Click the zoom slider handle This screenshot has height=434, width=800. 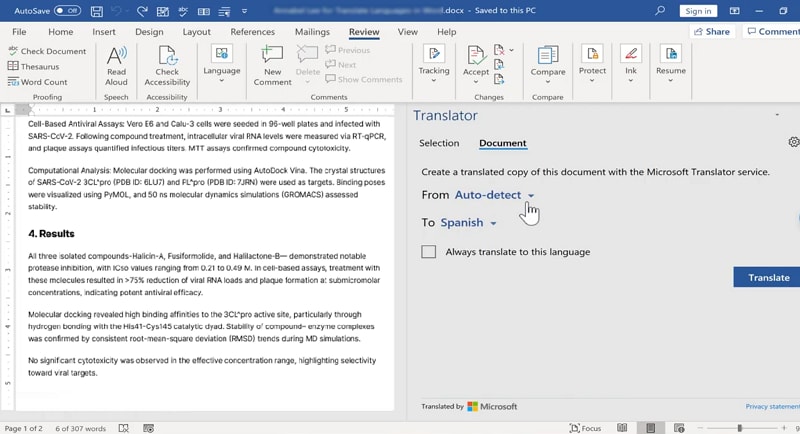point(739,428)
